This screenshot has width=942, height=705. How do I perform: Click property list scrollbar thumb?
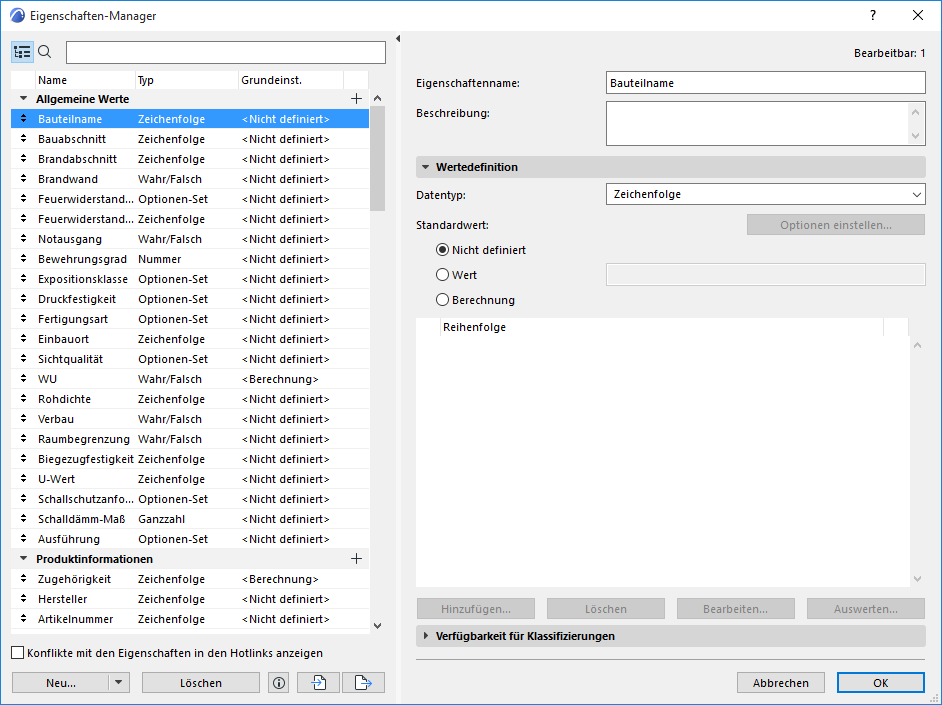point(377,159)
